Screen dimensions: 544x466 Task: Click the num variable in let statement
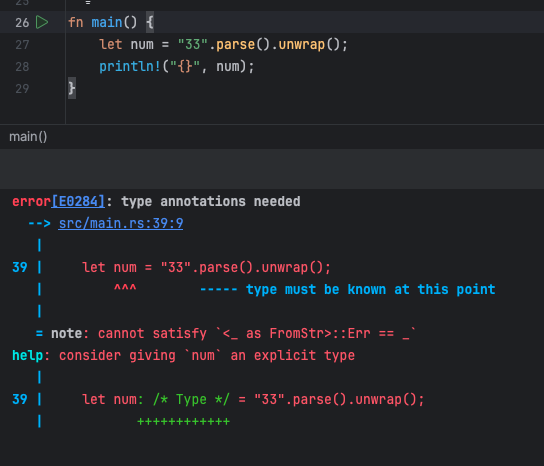click(142, 45)
